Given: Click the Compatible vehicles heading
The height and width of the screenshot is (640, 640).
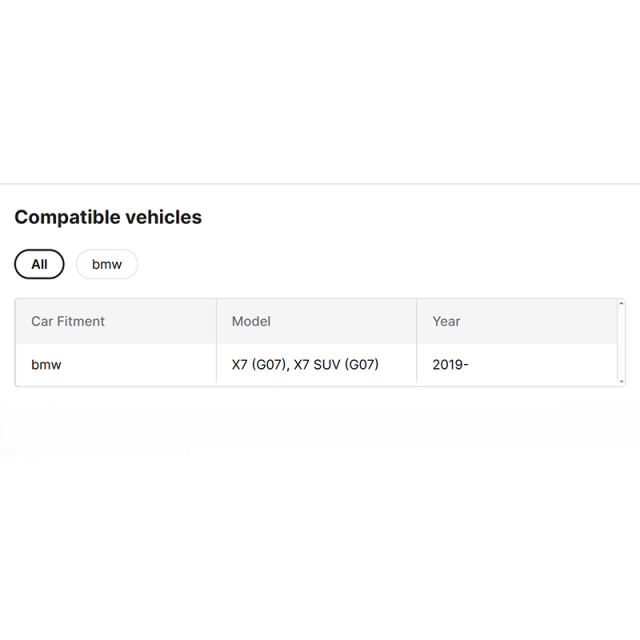Looking at the screenshot, I should [108, 217].
